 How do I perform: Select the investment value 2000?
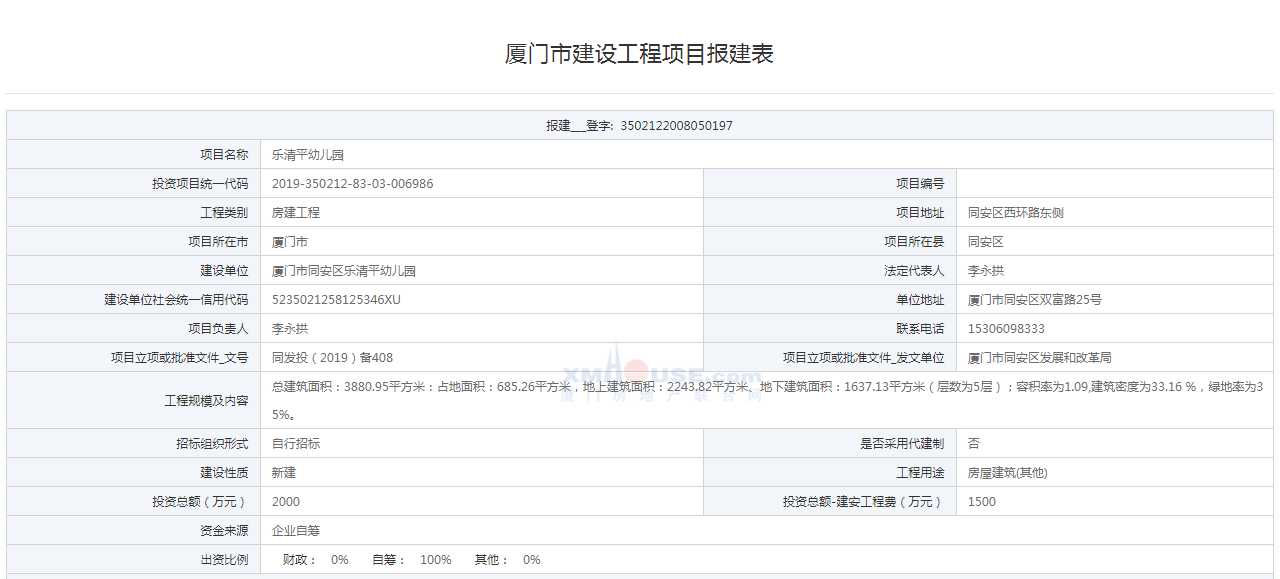286,502
